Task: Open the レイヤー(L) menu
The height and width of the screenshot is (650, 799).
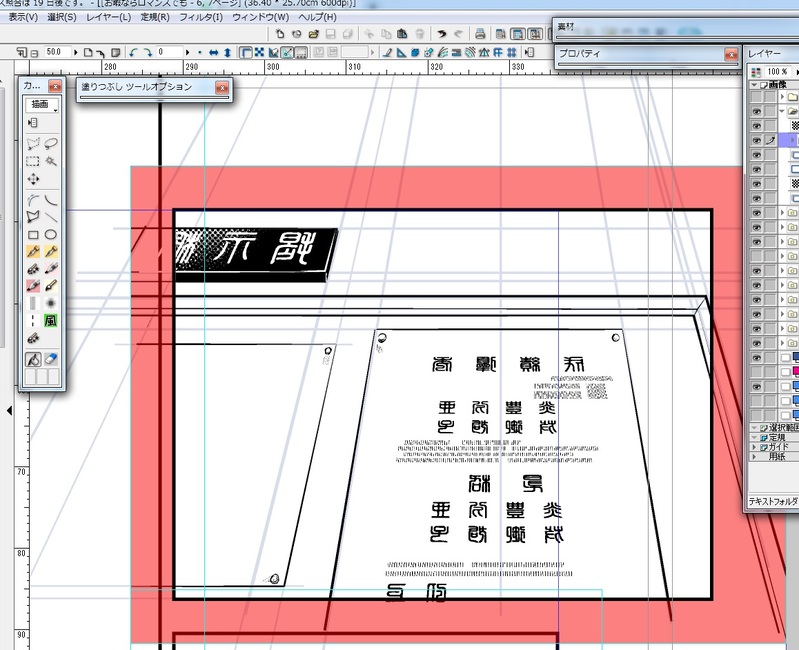Action: 109,17
